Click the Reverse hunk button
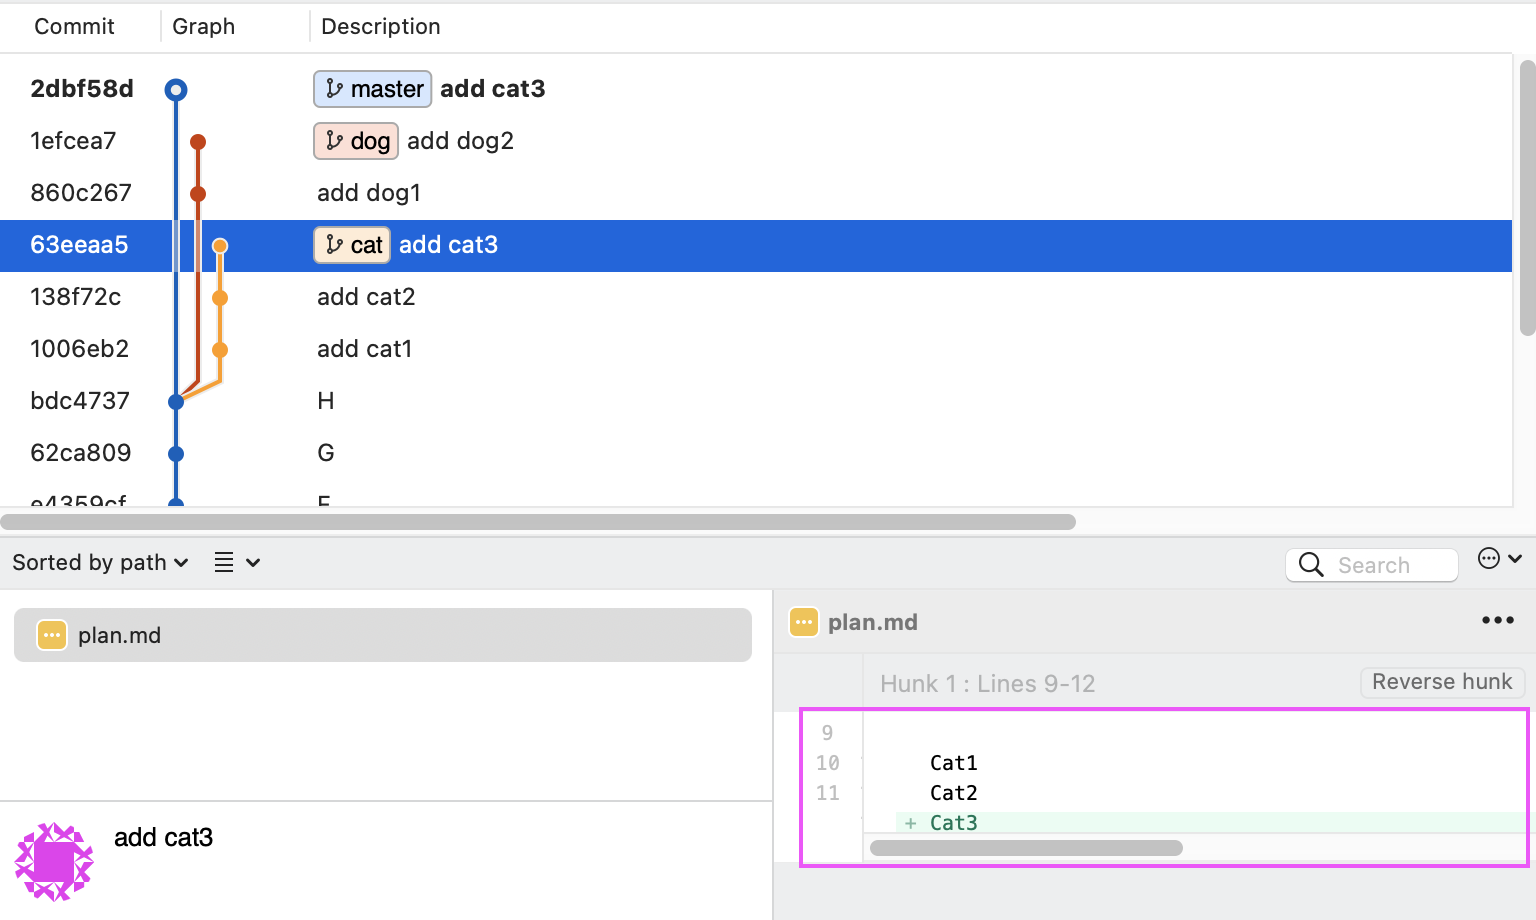Viewport: 1536px width, 920px height. coord(1442,682)
